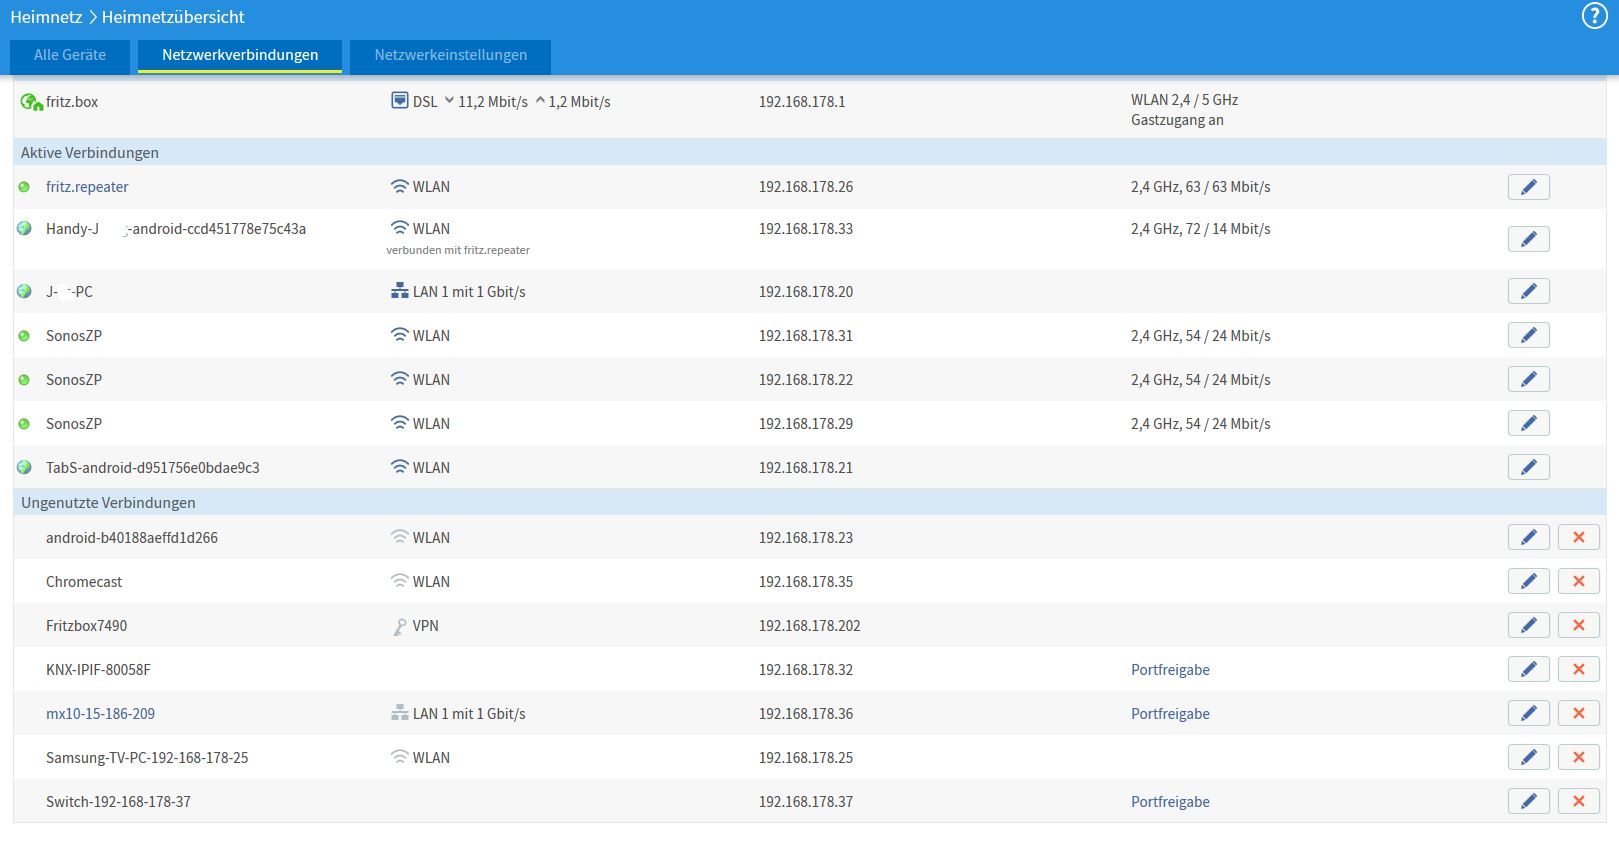Viewport: 1619px width, 846px height.
Task: Delete the android-b40188aeffd1d266 entry
Action: point(1578,537)
